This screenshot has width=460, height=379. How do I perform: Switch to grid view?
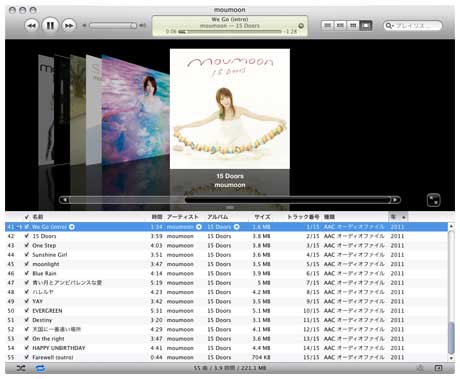(x=353, y=25)
